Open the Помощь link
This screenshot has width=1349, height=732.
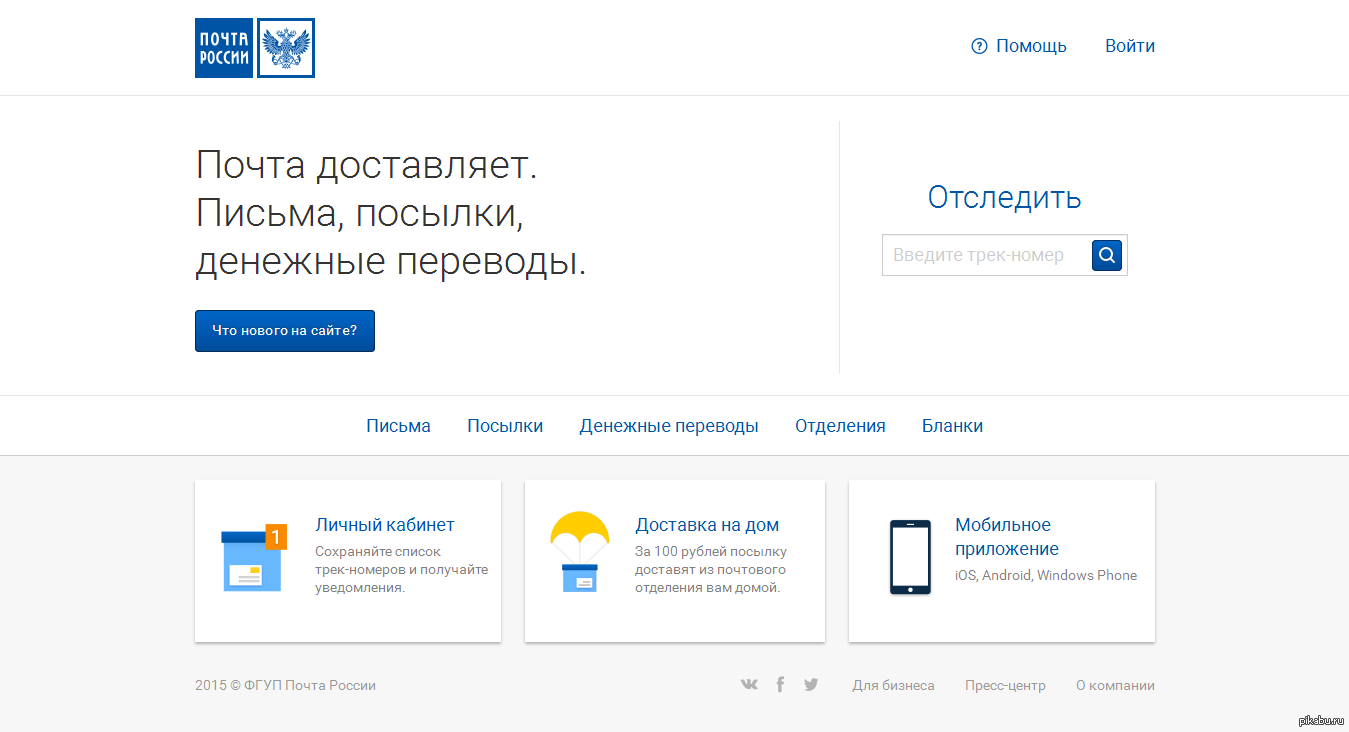1031,46
